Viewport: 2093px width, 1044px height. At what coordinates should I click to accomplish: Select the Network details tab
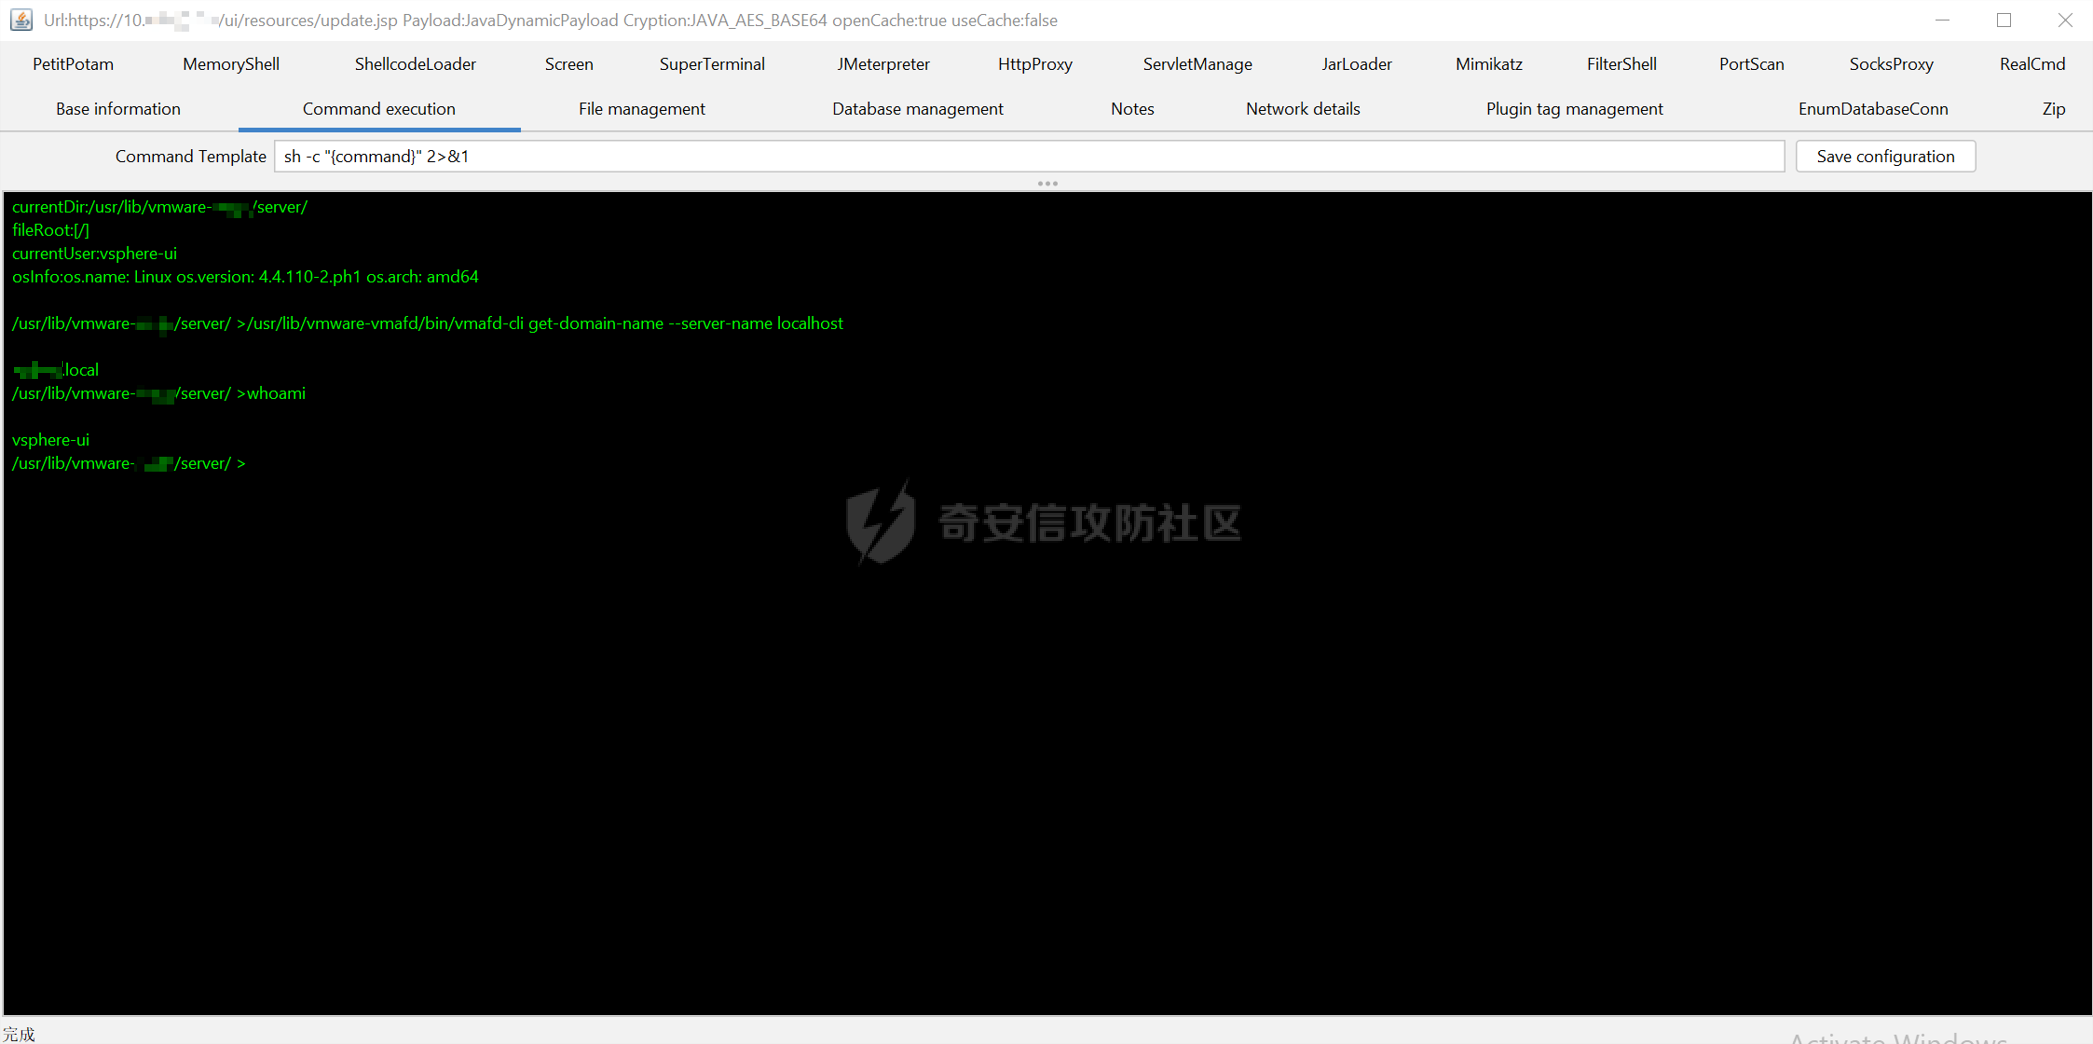[x=1302, y=109]
